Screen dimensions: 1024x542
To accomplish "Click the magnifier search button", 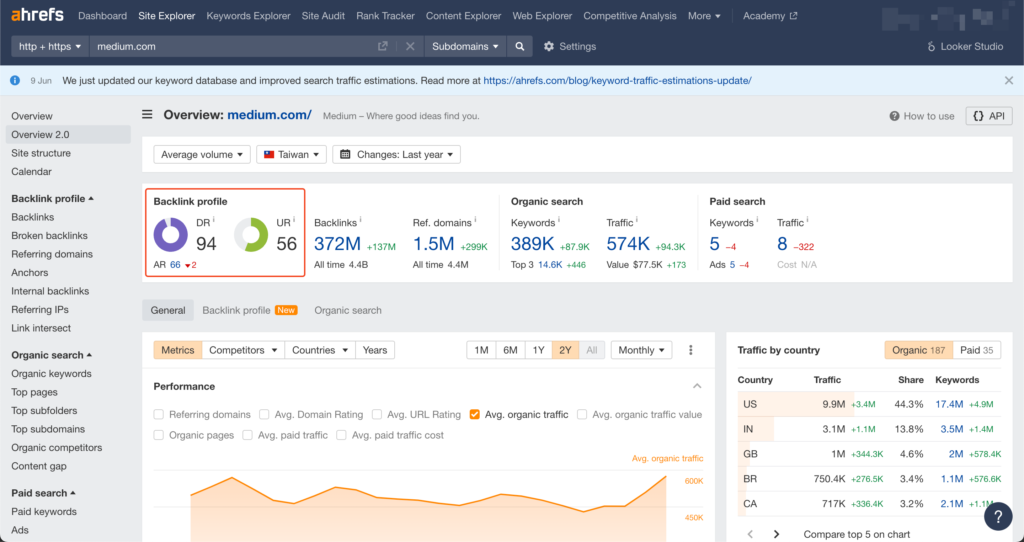I will 520,46.
